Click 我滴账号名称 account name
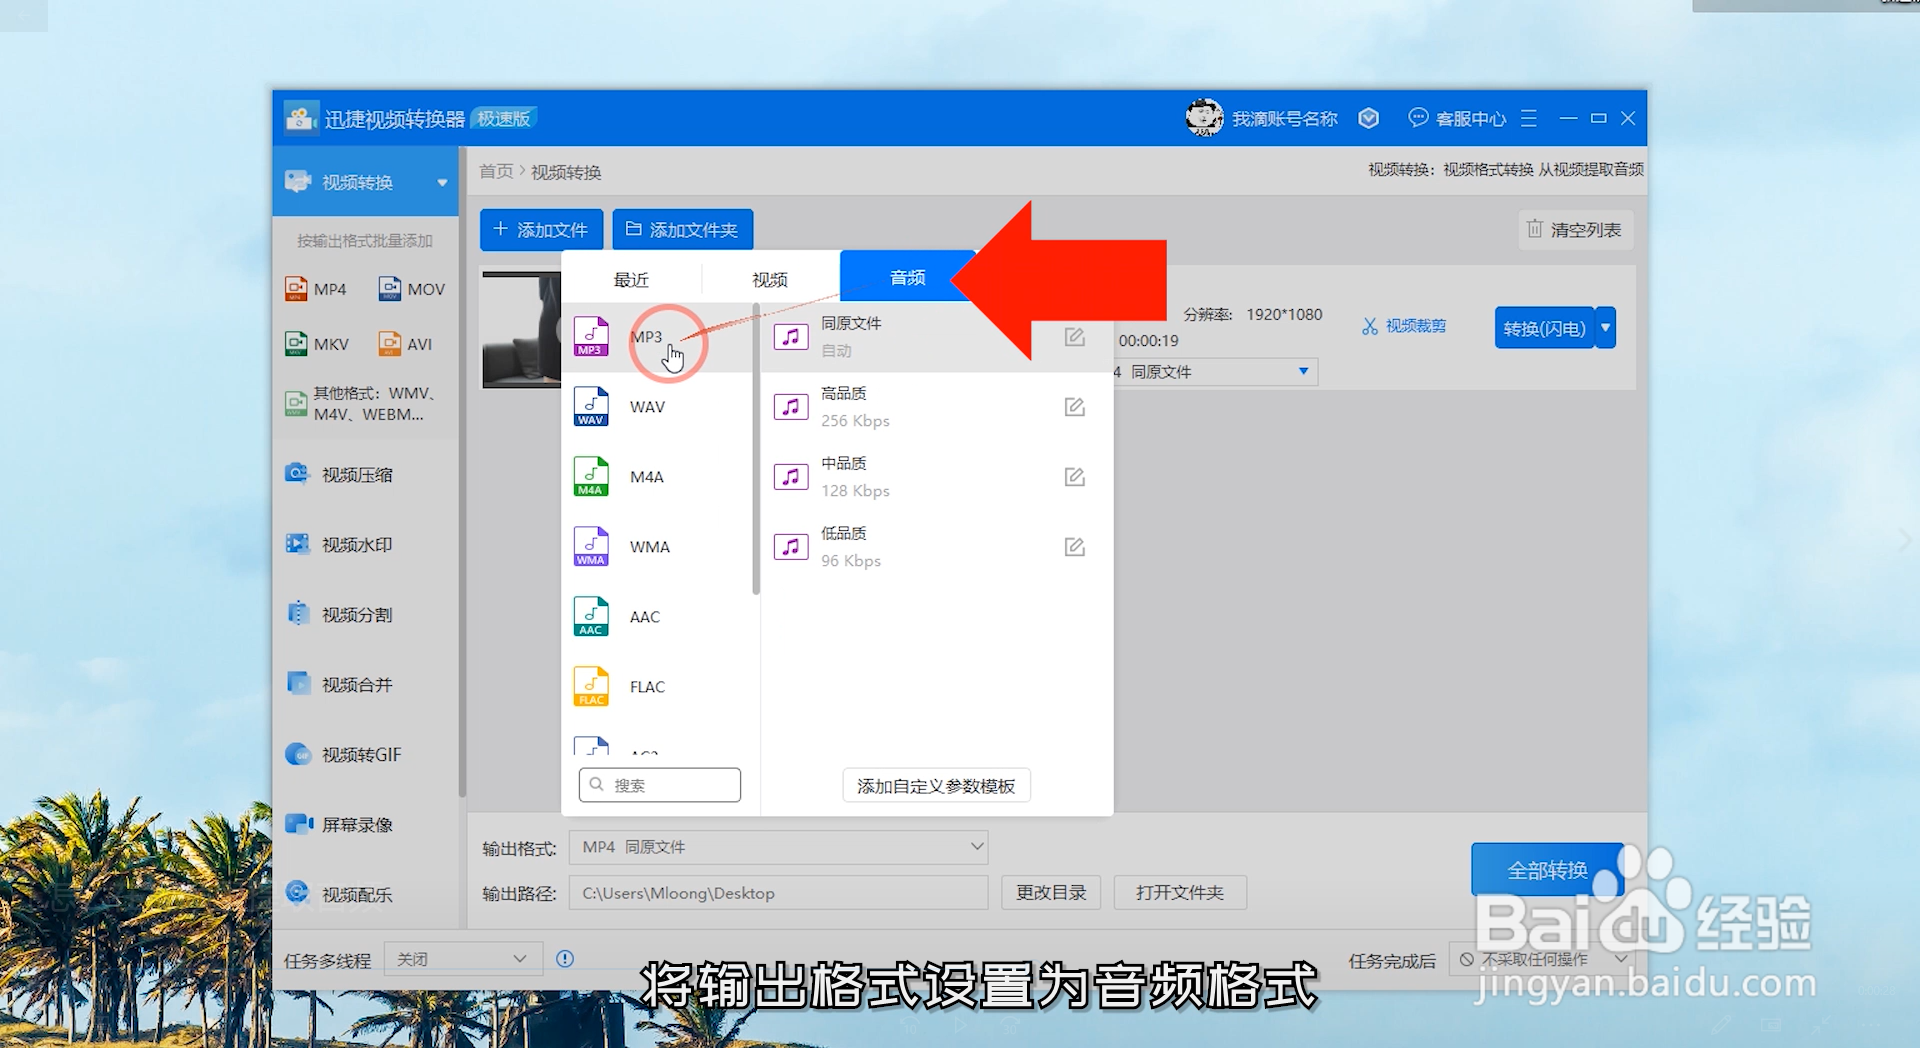 (x=1285, y=118)
